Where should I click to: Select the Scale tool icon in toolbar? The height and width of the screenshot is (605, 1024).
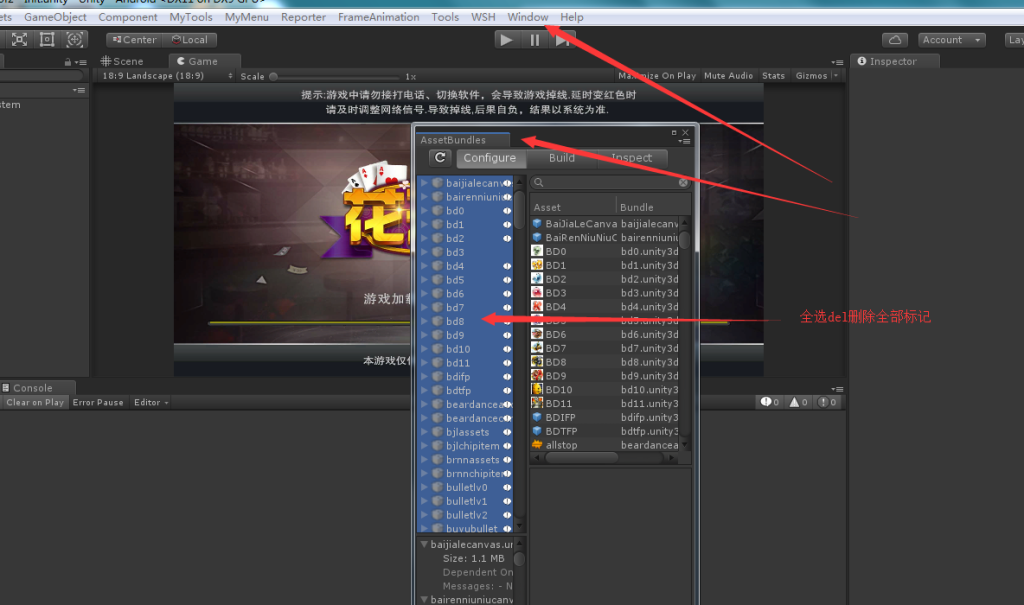[x=20, y=39]
